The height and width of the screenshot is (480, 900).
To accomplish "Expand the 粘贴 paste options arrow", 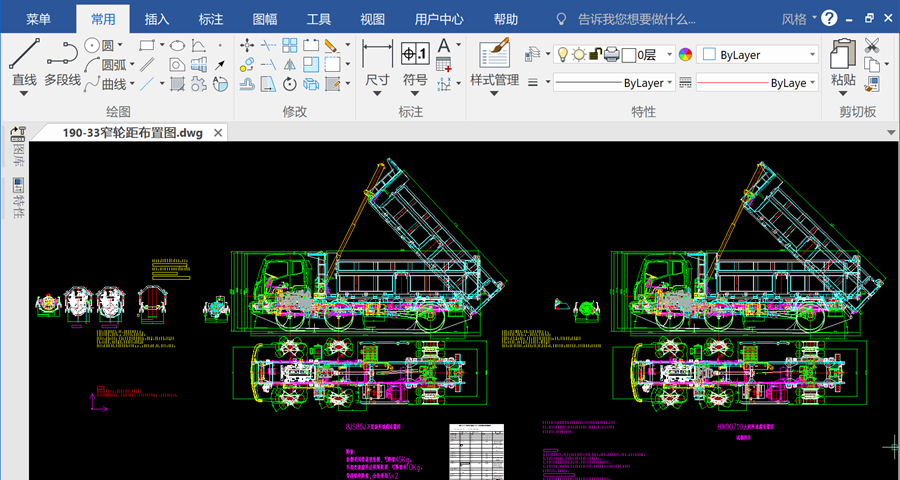I will pos(843,94).
